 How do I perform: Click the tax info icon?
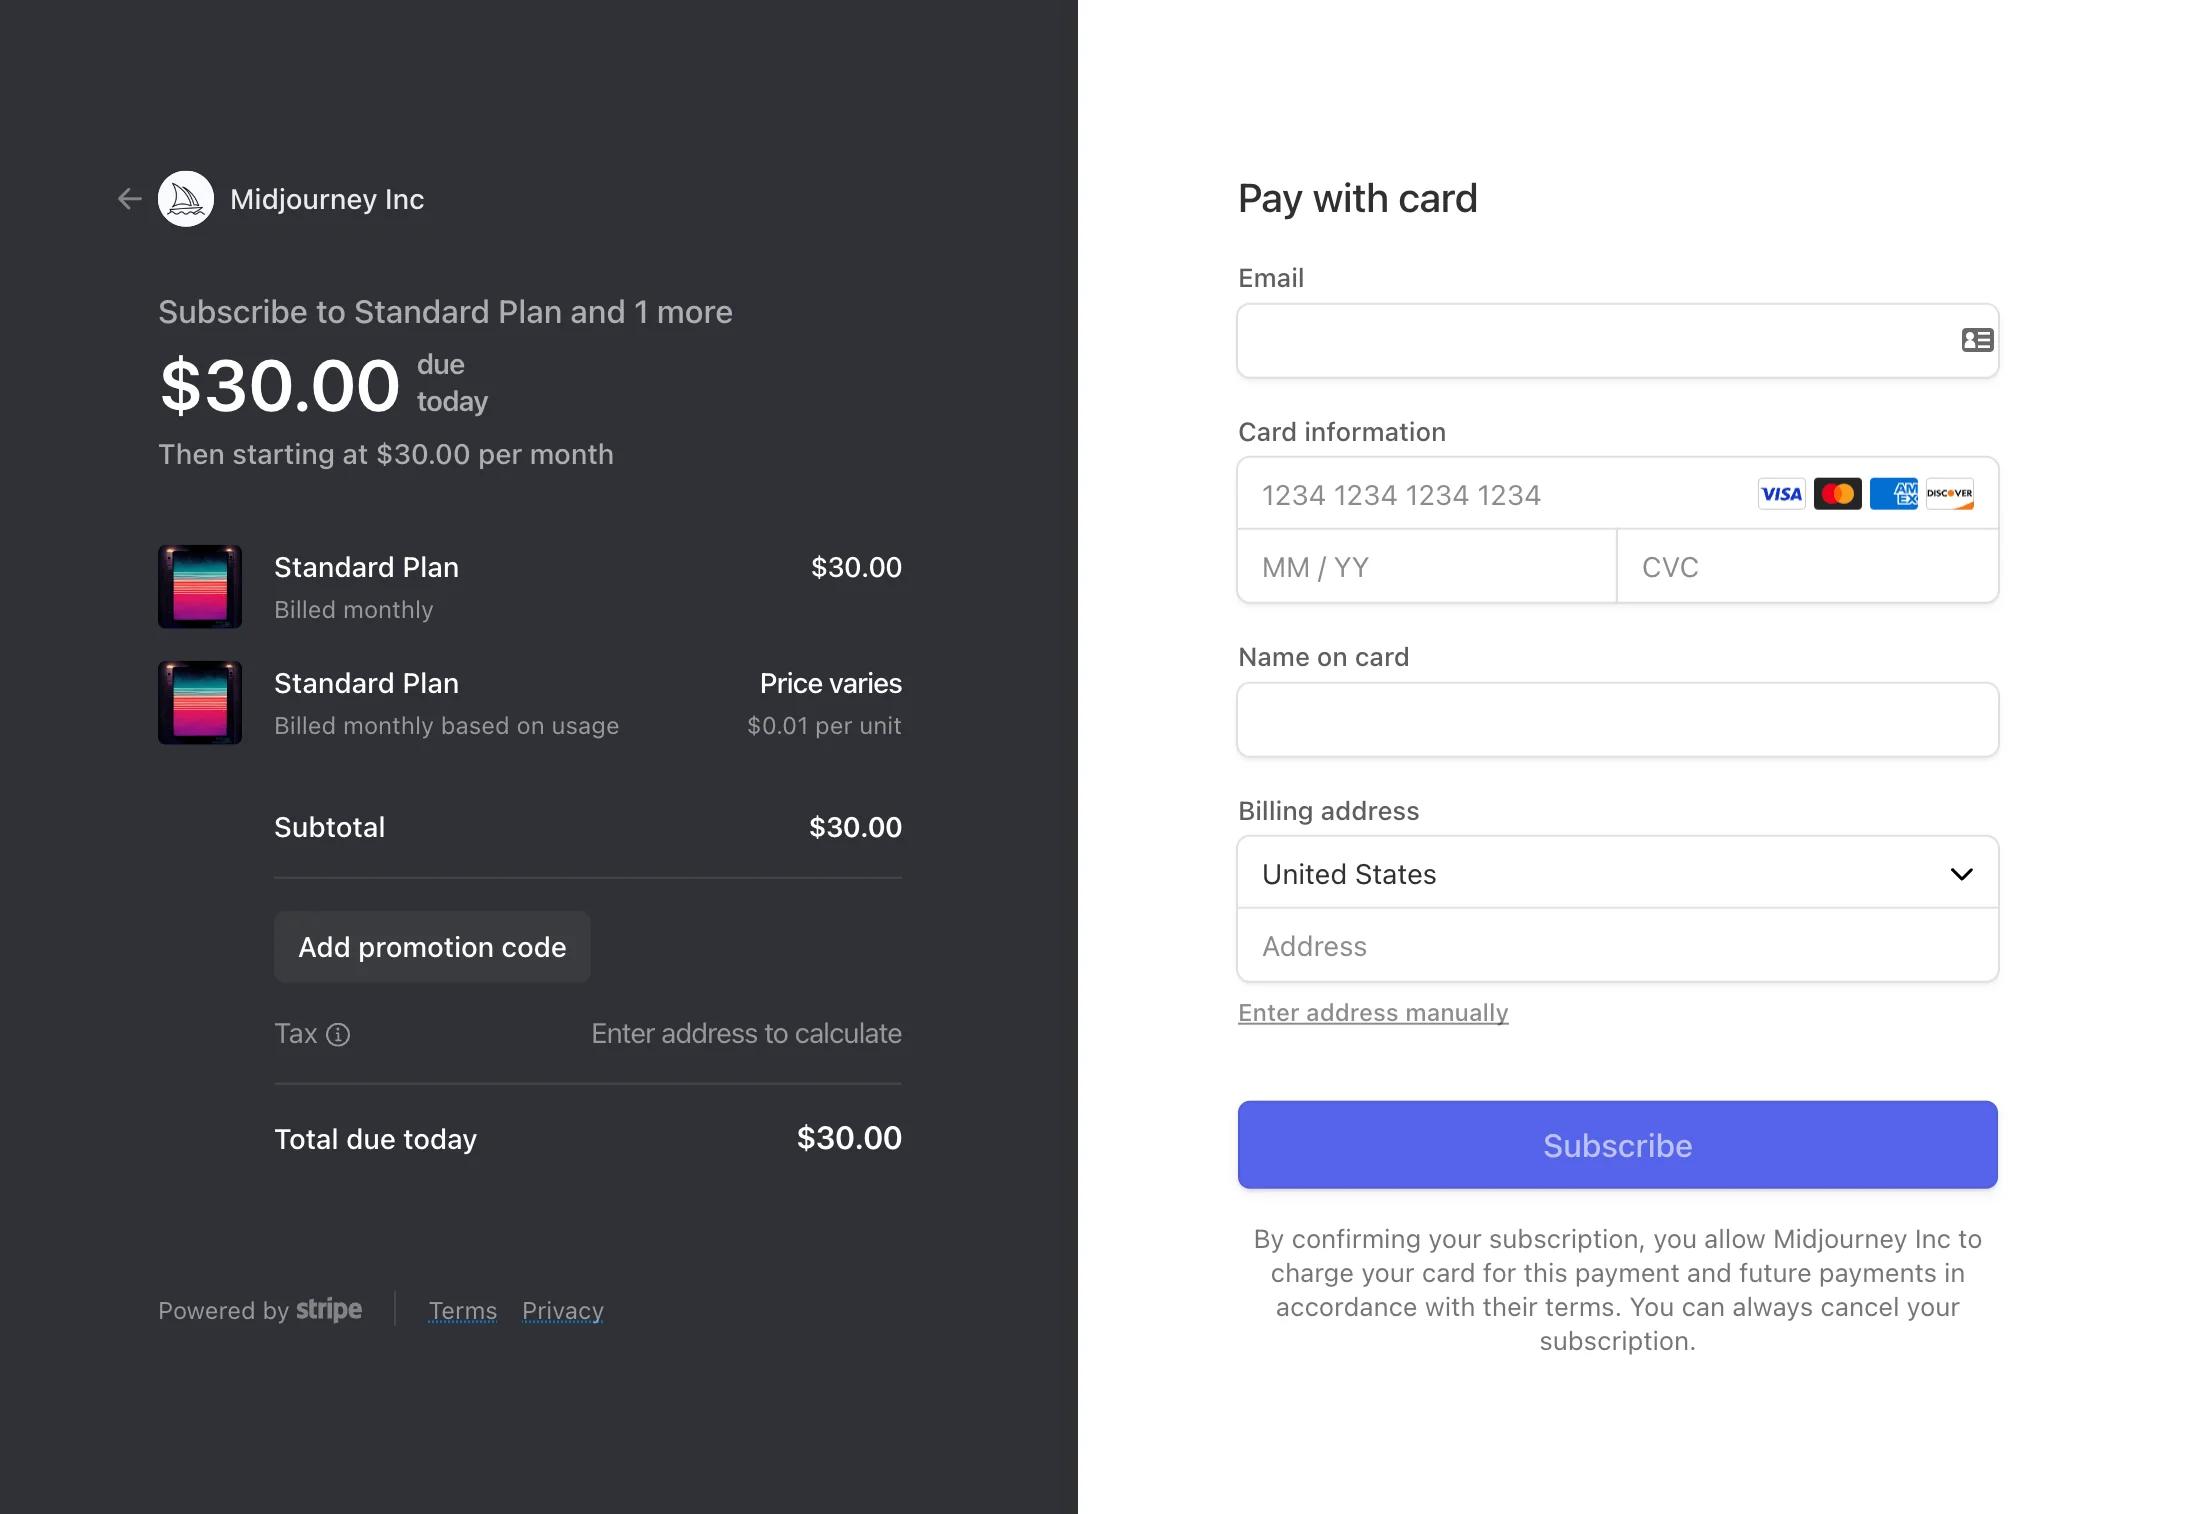(338, 1034)
